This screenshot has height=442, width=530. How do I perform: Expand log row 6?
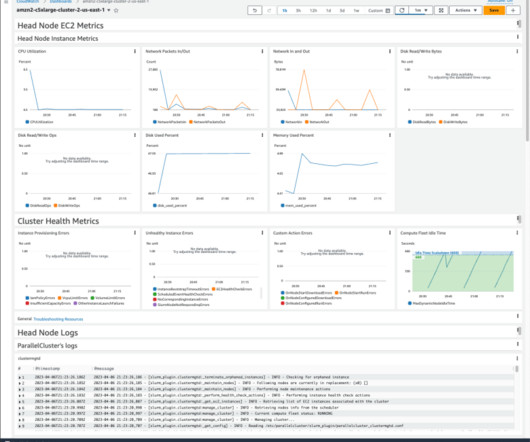20,408
